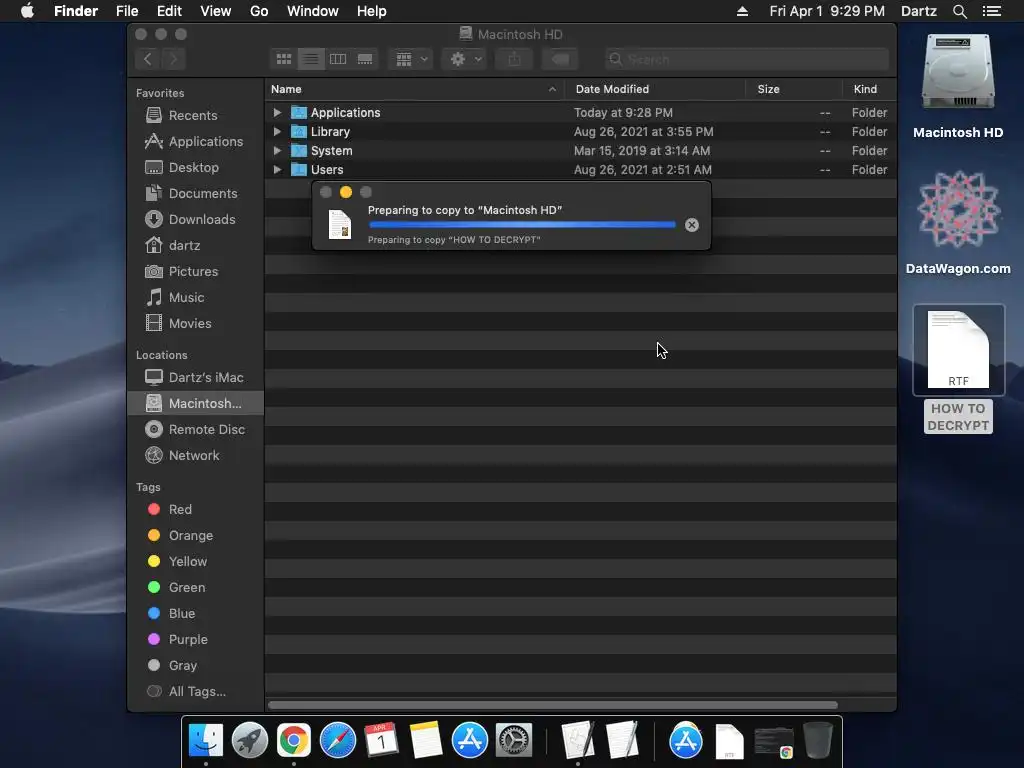This screenshot has width=1024, height=768.
Task: Cancel the copy with the X button
Action: point(692,225)
